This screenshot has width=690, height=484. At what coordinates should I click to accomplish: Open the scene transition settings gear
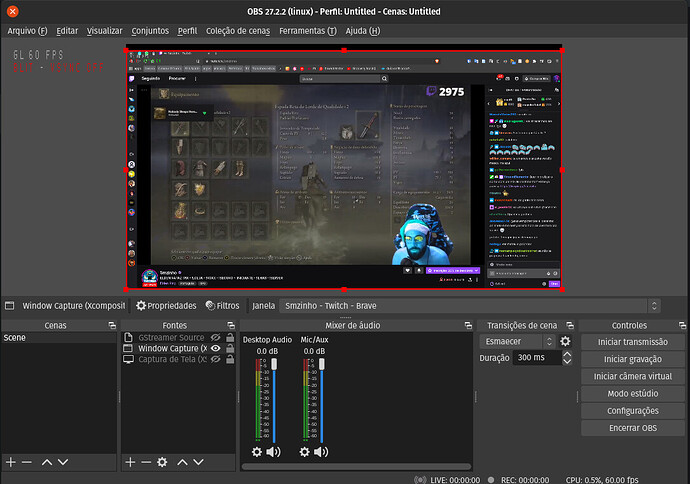(565, 342)
